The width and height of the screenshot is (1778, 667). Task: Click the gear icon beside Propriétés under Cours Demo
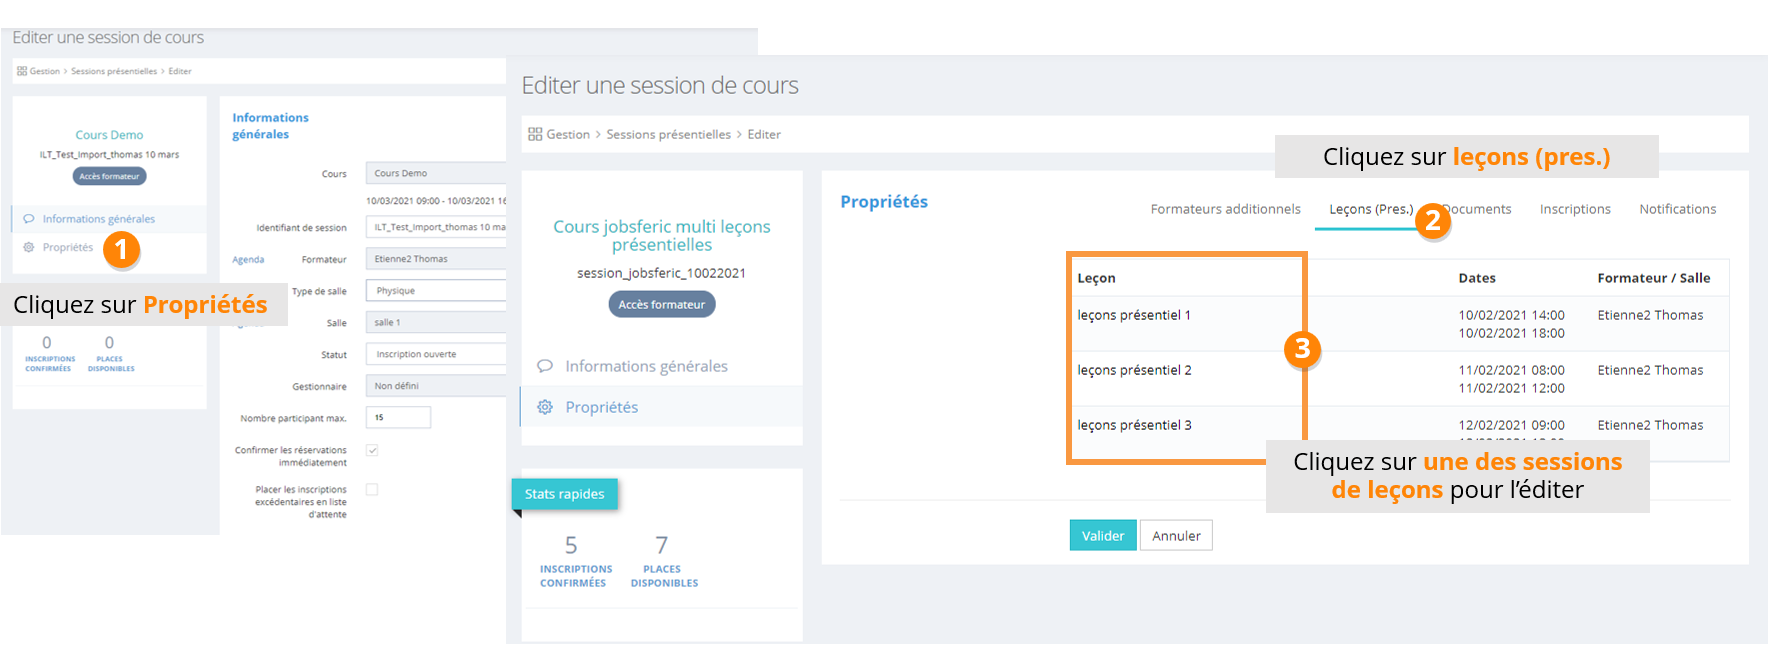29,247
